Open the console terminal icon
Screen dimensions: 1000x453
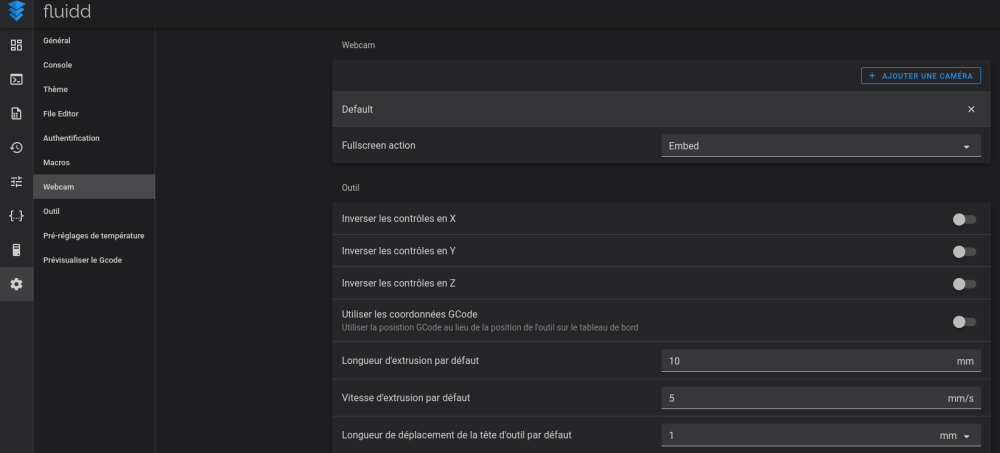pyautogui.click(x=17, y=80)
